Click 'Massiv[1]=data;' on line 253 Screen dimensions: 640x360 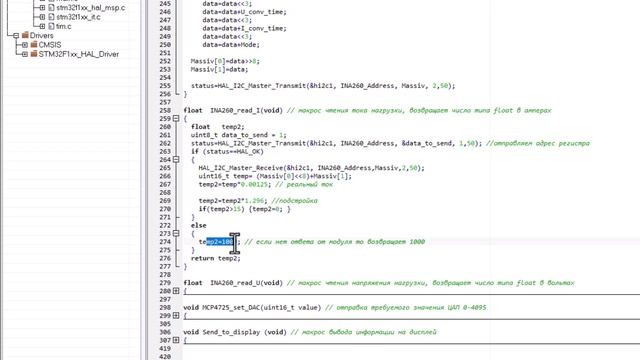219,69
